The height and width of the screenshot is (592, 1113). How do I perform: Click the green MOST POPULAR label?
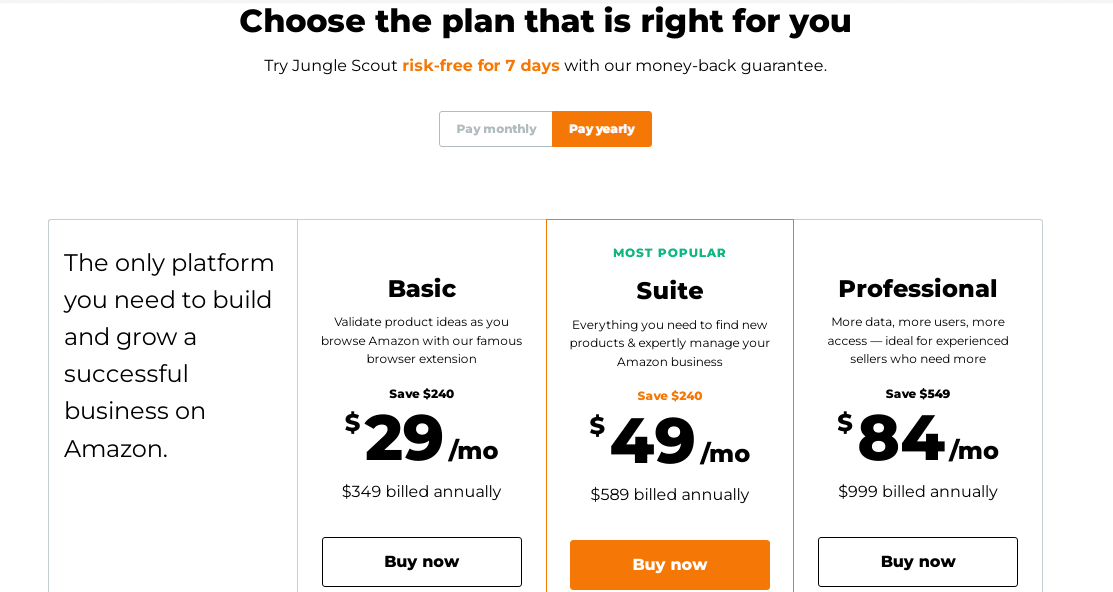coord(670,253)
